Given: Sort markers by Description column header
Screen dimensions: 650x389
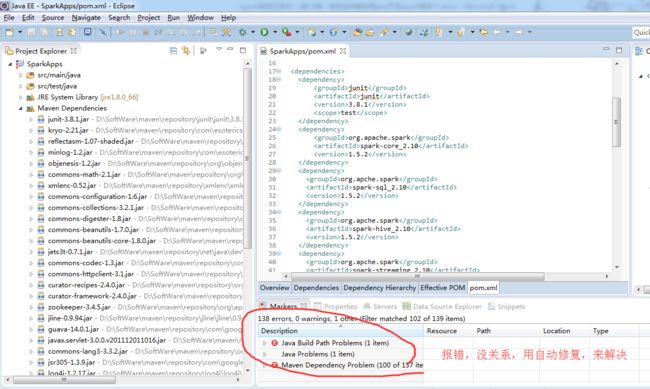Looking at the screenshot, I should click(x=340, y=331).
